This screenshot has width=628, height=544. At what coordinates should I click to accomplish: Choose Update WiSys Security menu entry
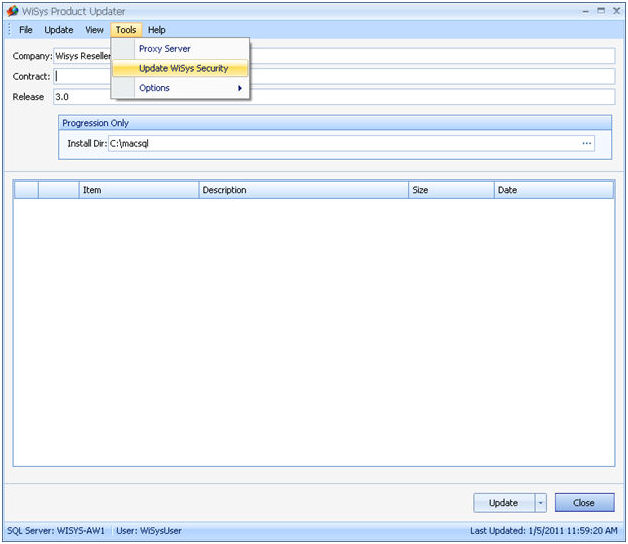183,69
